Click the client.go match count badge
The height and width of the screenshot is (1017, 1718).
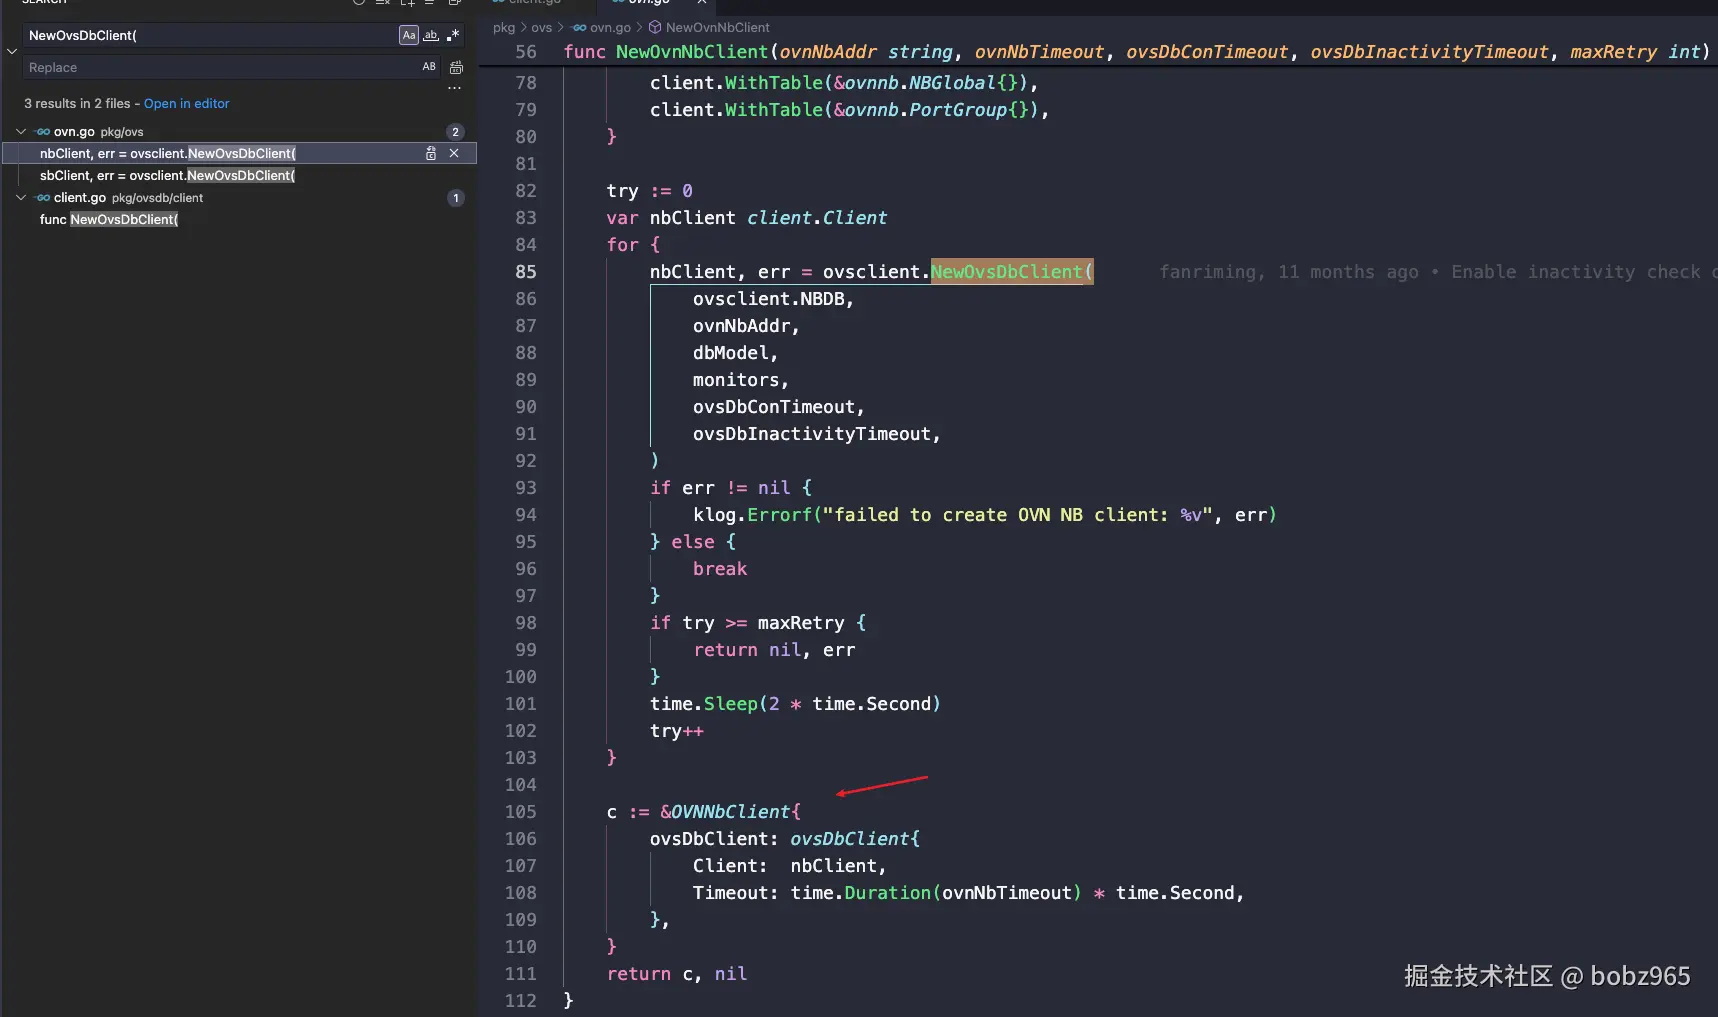(x=456, y=197)
